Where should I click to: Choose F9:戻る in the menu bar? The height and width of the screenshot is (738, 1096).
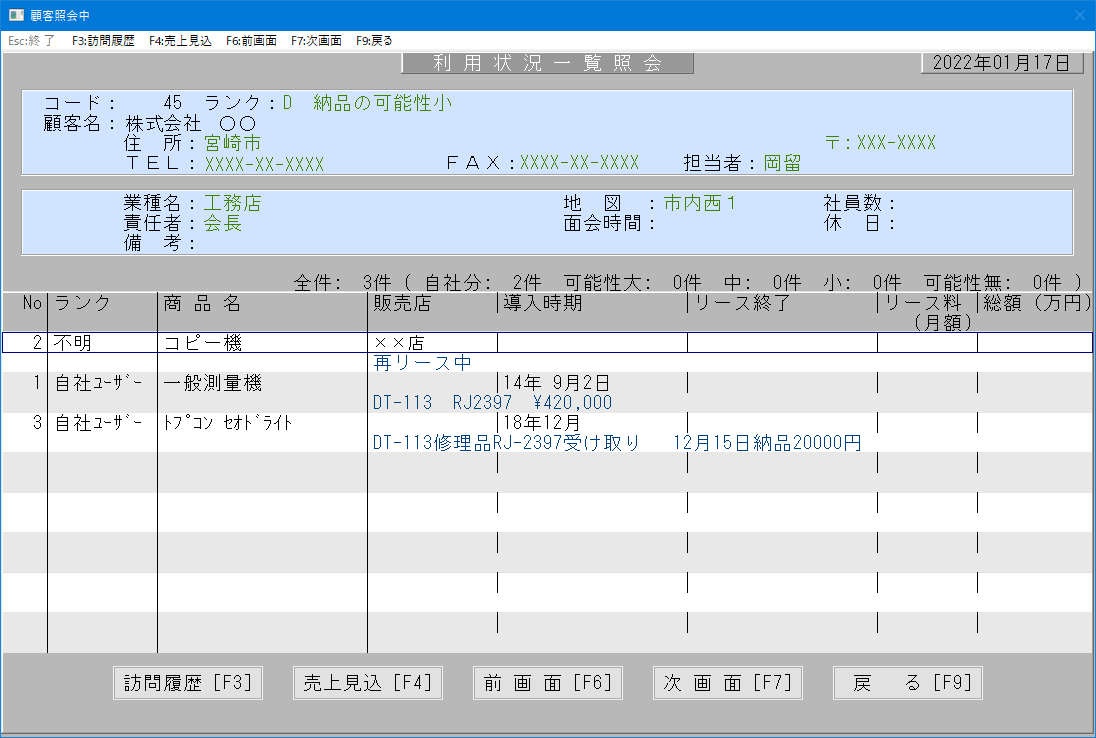[374, 41]
